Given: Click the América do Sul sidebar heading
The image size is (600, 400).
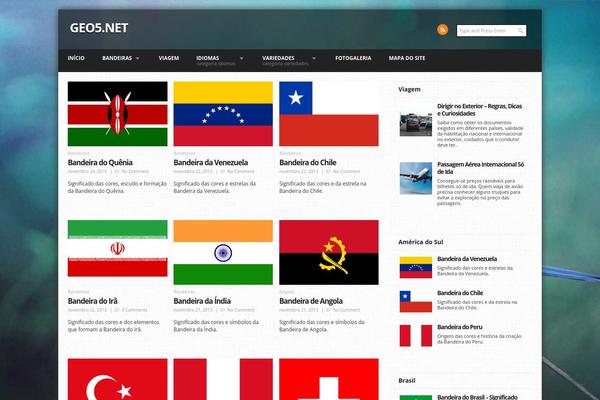Looking at the screenshot, I should coord(421,242).
